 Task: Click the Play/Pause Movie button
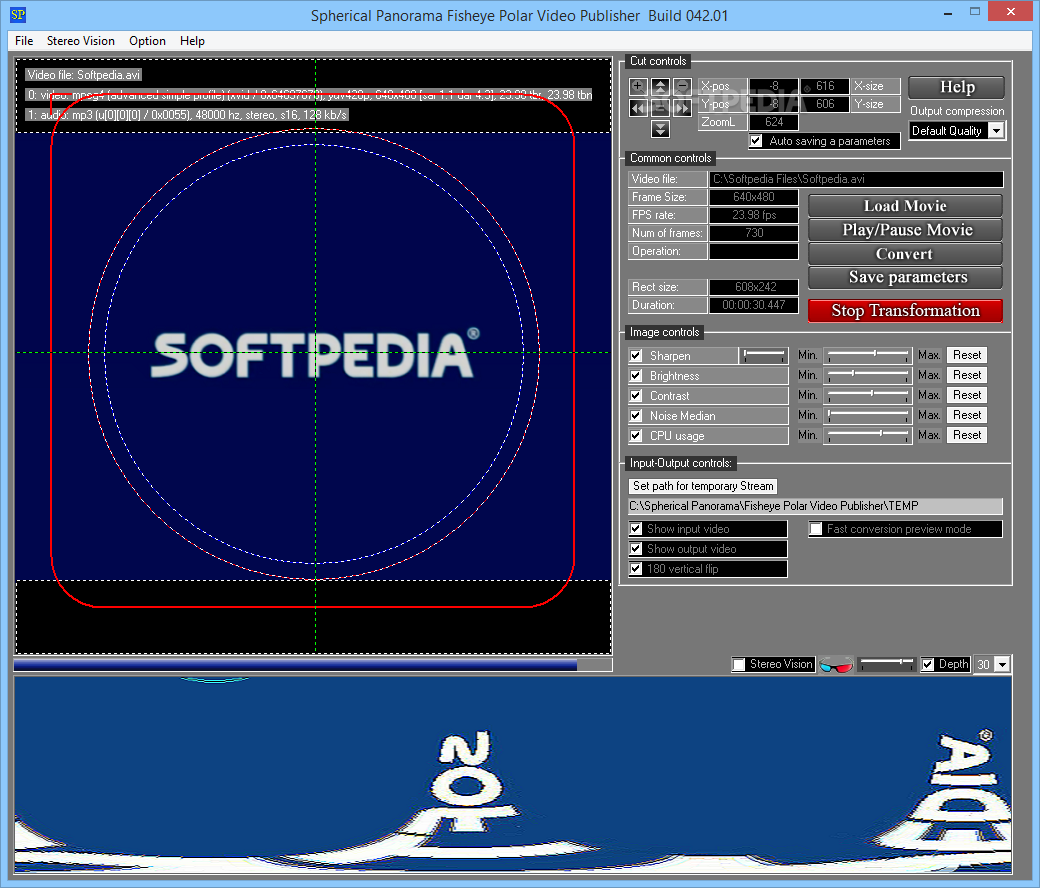coord(905,229)
